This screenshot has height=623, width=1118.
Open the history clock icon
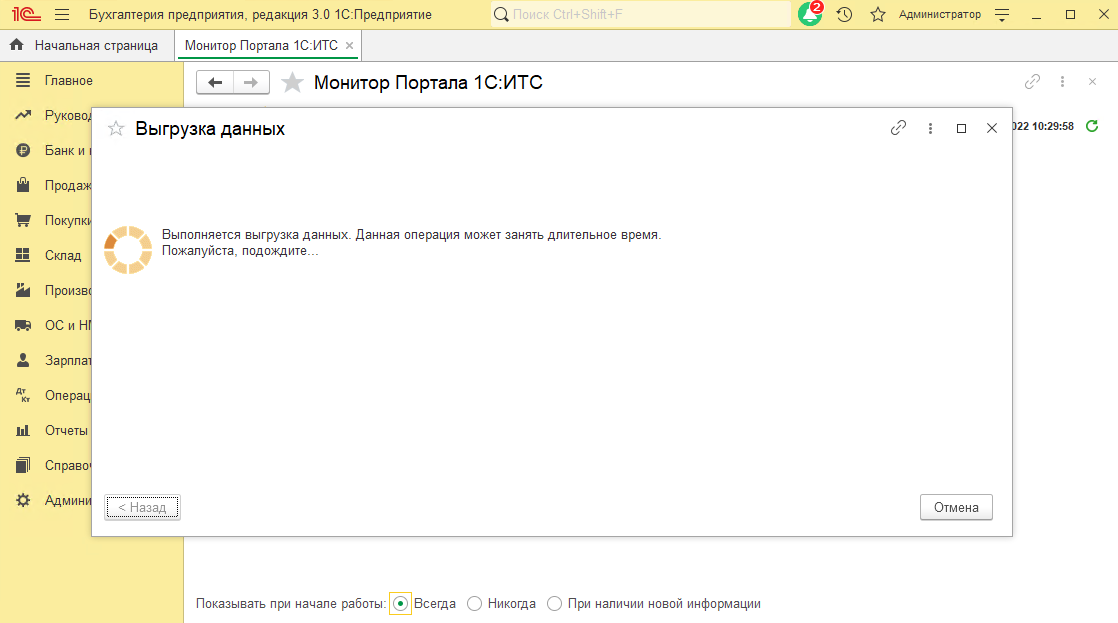(844, 15)
